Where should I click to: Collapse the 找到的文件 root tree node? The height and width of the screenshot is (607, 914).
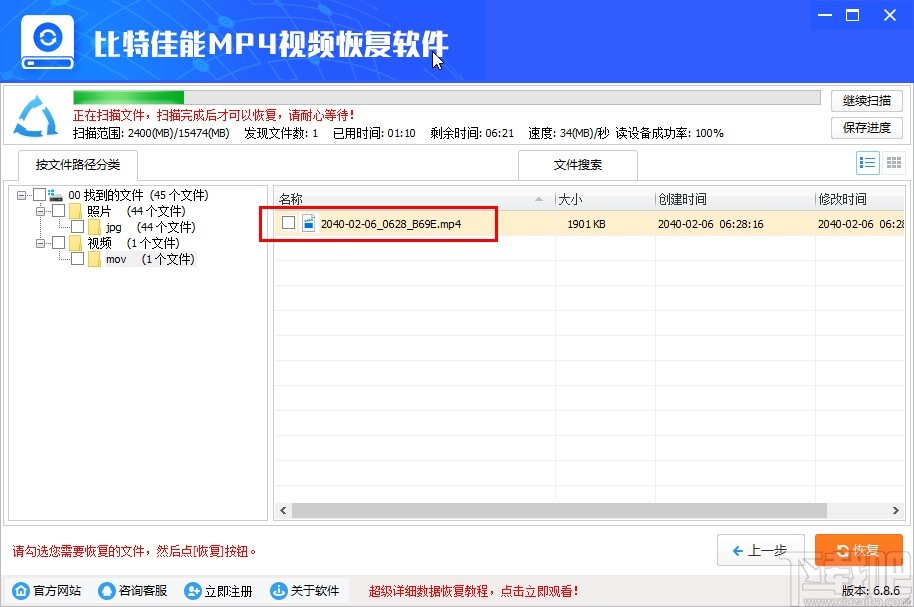pos(22,195)
